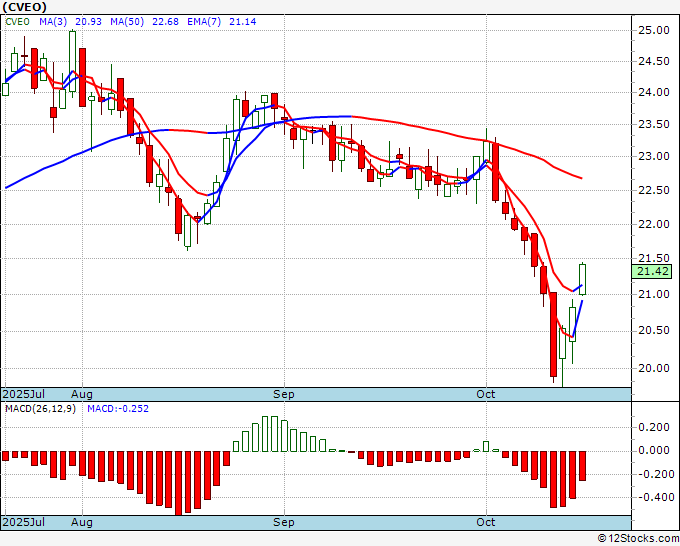Click the latest green candlestick at far right
680x546 pixels.
coord(583,279)
